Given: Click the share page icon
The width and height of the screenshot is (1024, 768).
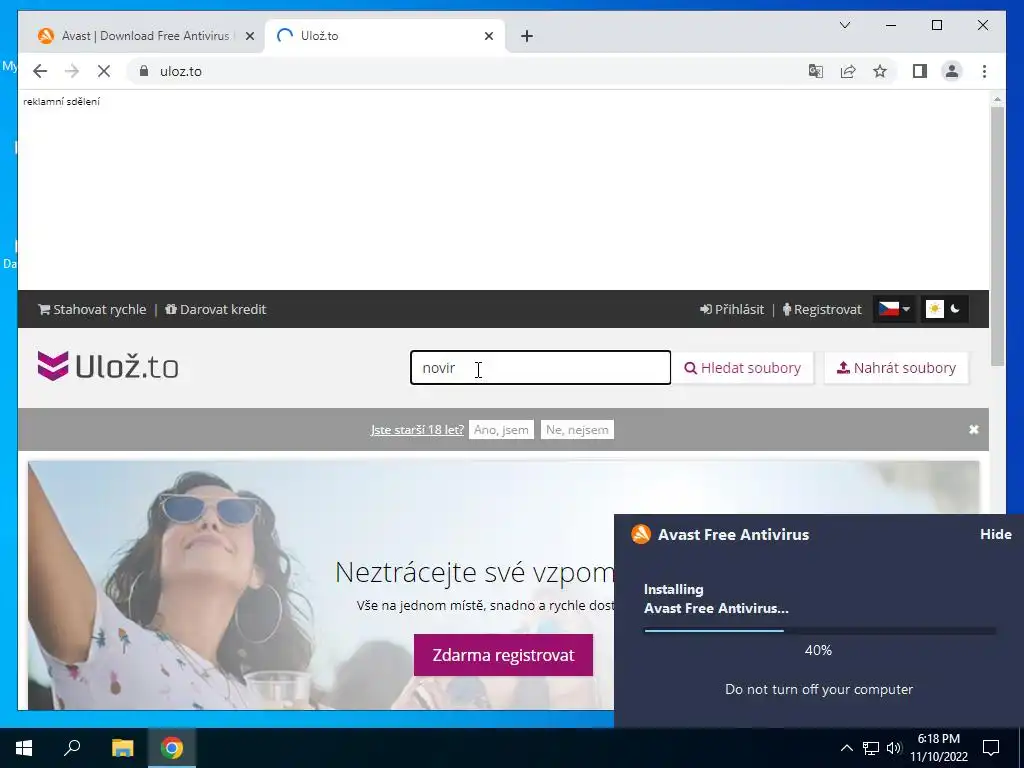Looking at the screenshot, I should tap(848, 71).
